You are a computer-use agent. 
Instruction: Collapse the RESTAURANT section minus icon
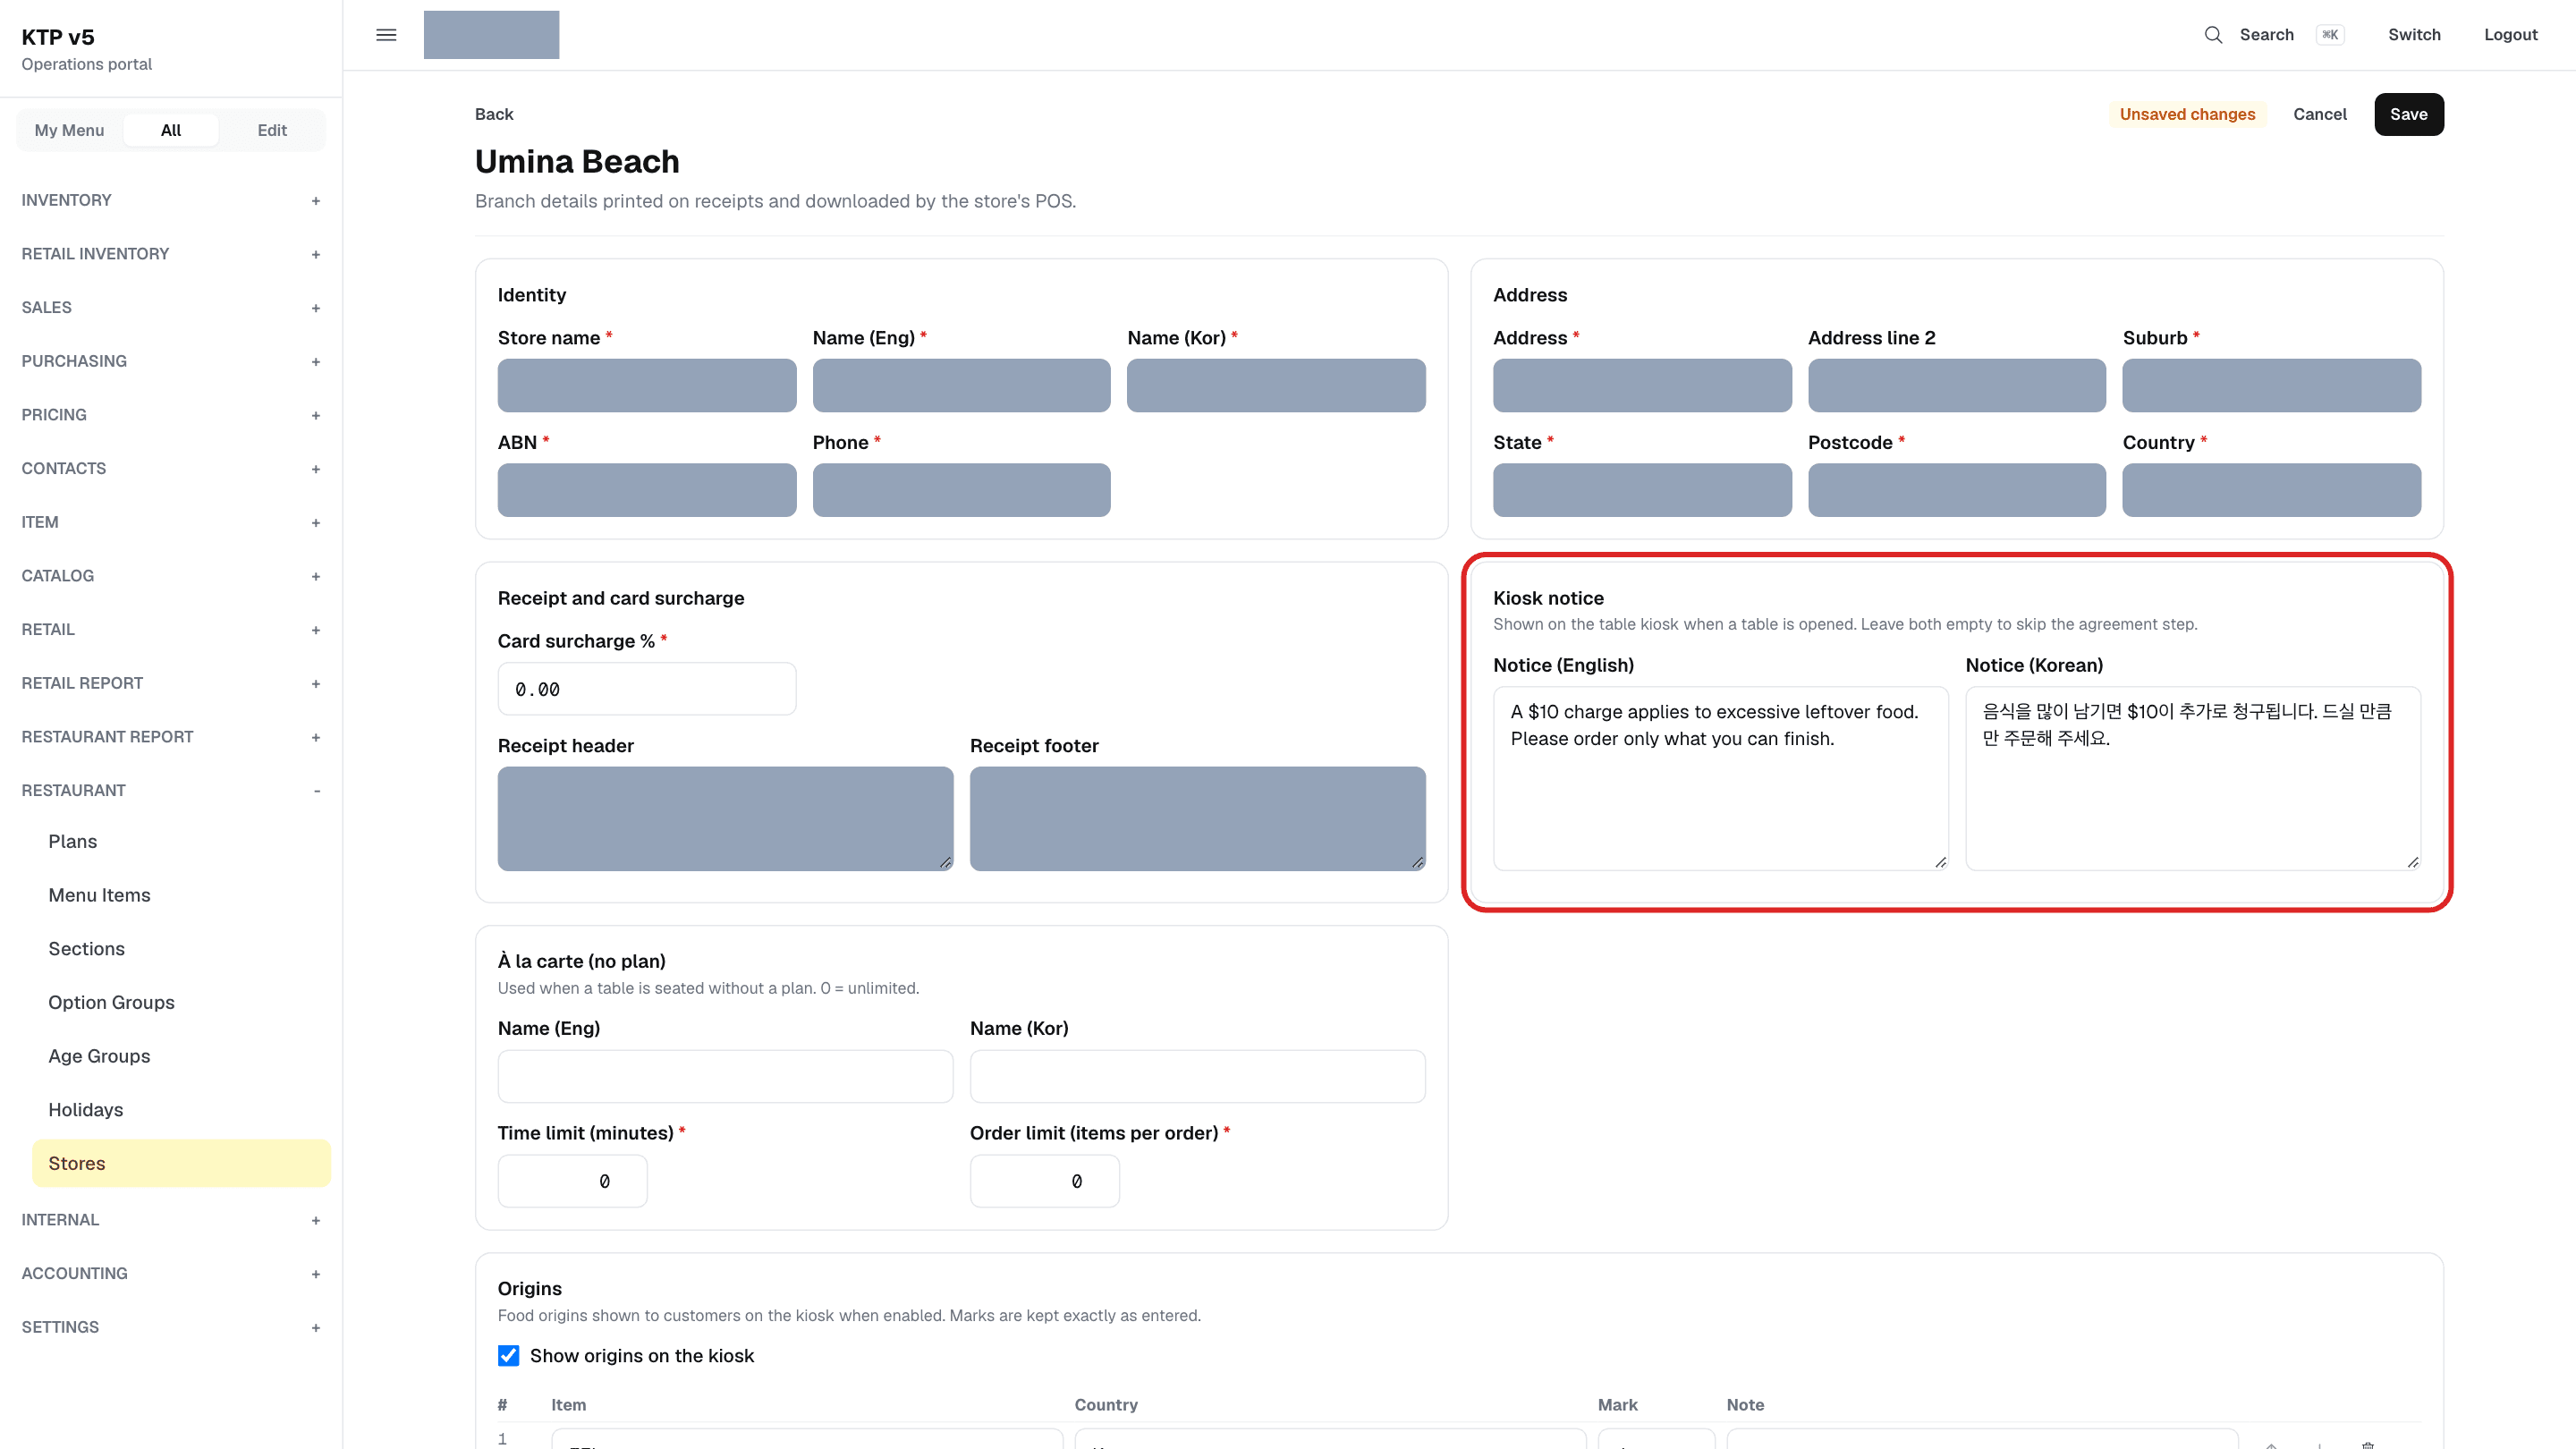[x=316, y=791]
